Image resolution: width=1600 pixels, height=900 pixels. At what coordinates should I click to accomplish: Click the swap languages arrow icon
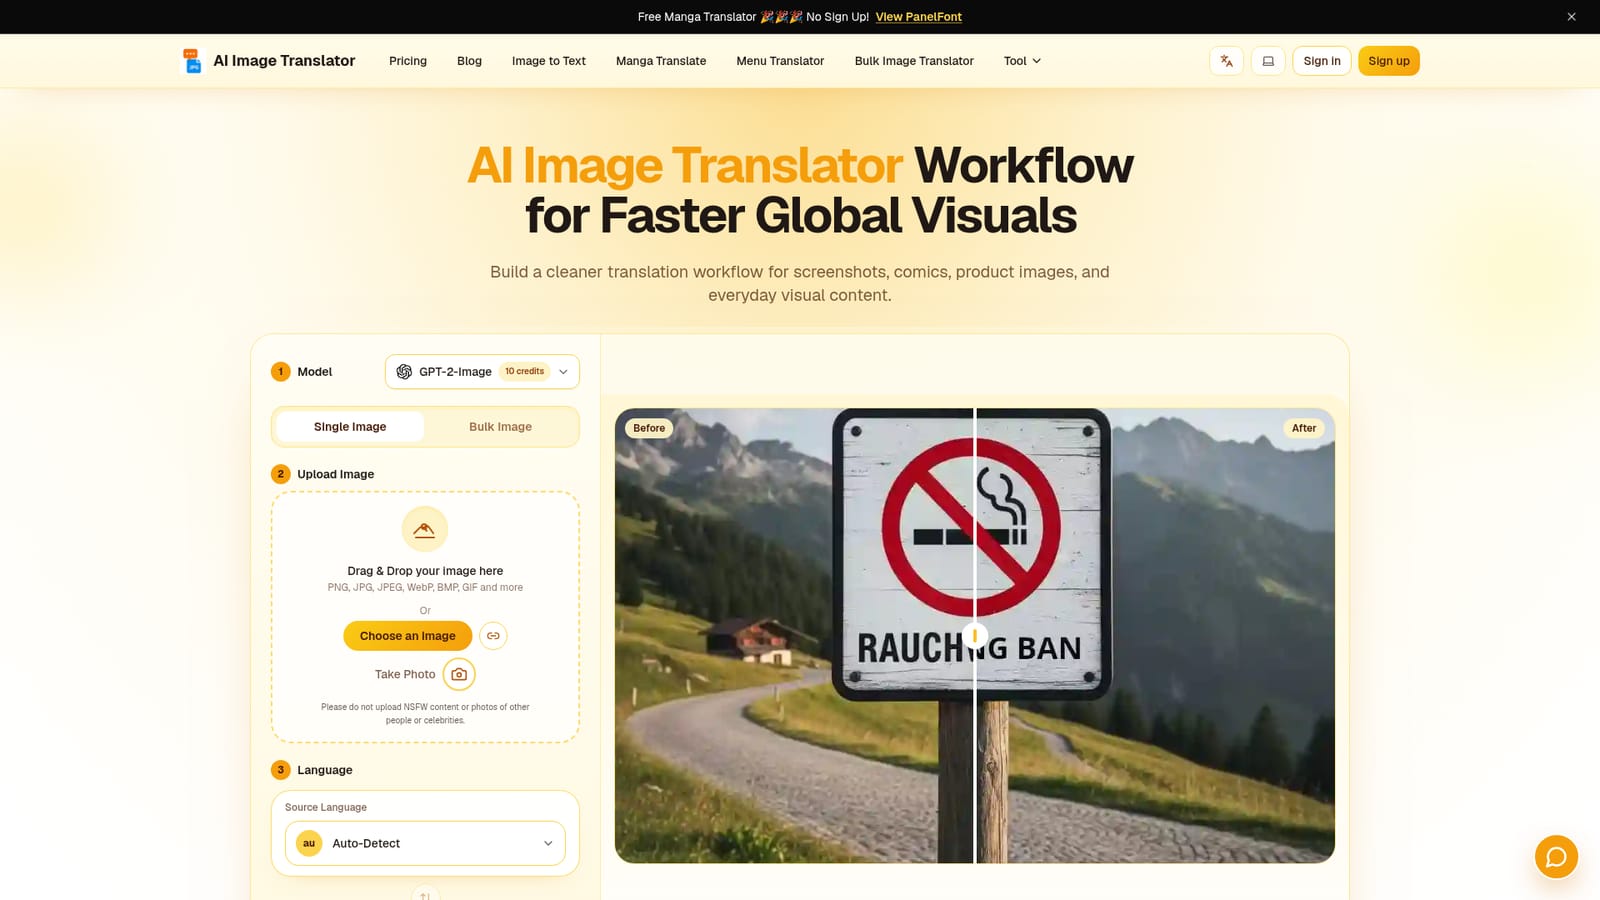pos(425,894)
